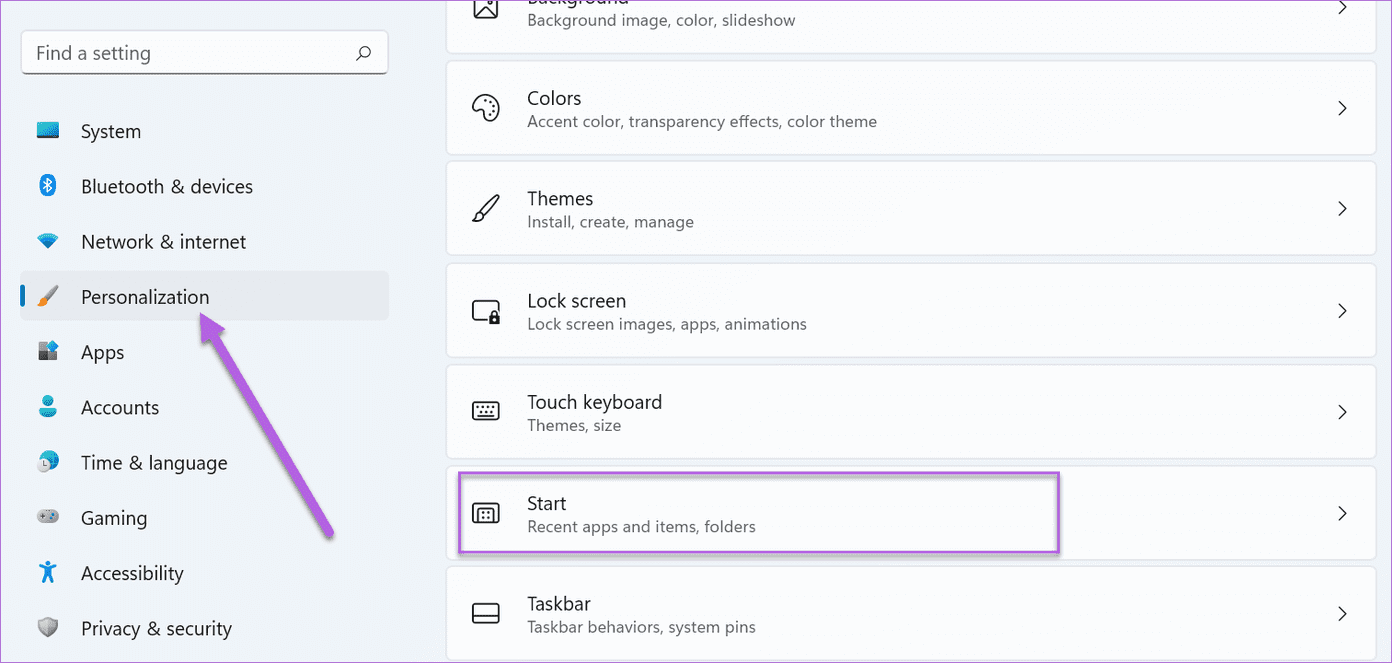
Task: Select the Time & language clock icon
Action: pos(48,462)
